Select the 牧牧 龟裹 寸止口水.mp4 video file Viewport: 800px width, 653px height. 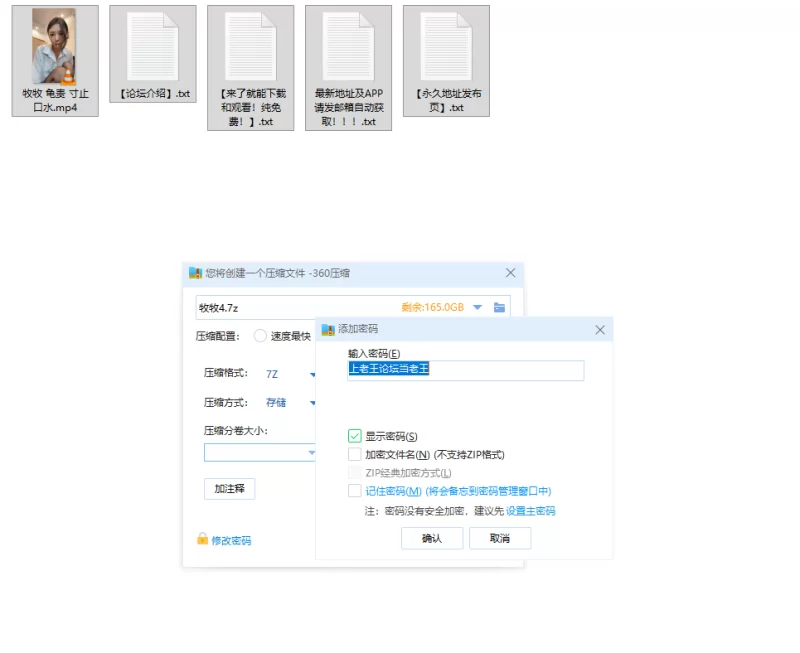click(55, 61)
